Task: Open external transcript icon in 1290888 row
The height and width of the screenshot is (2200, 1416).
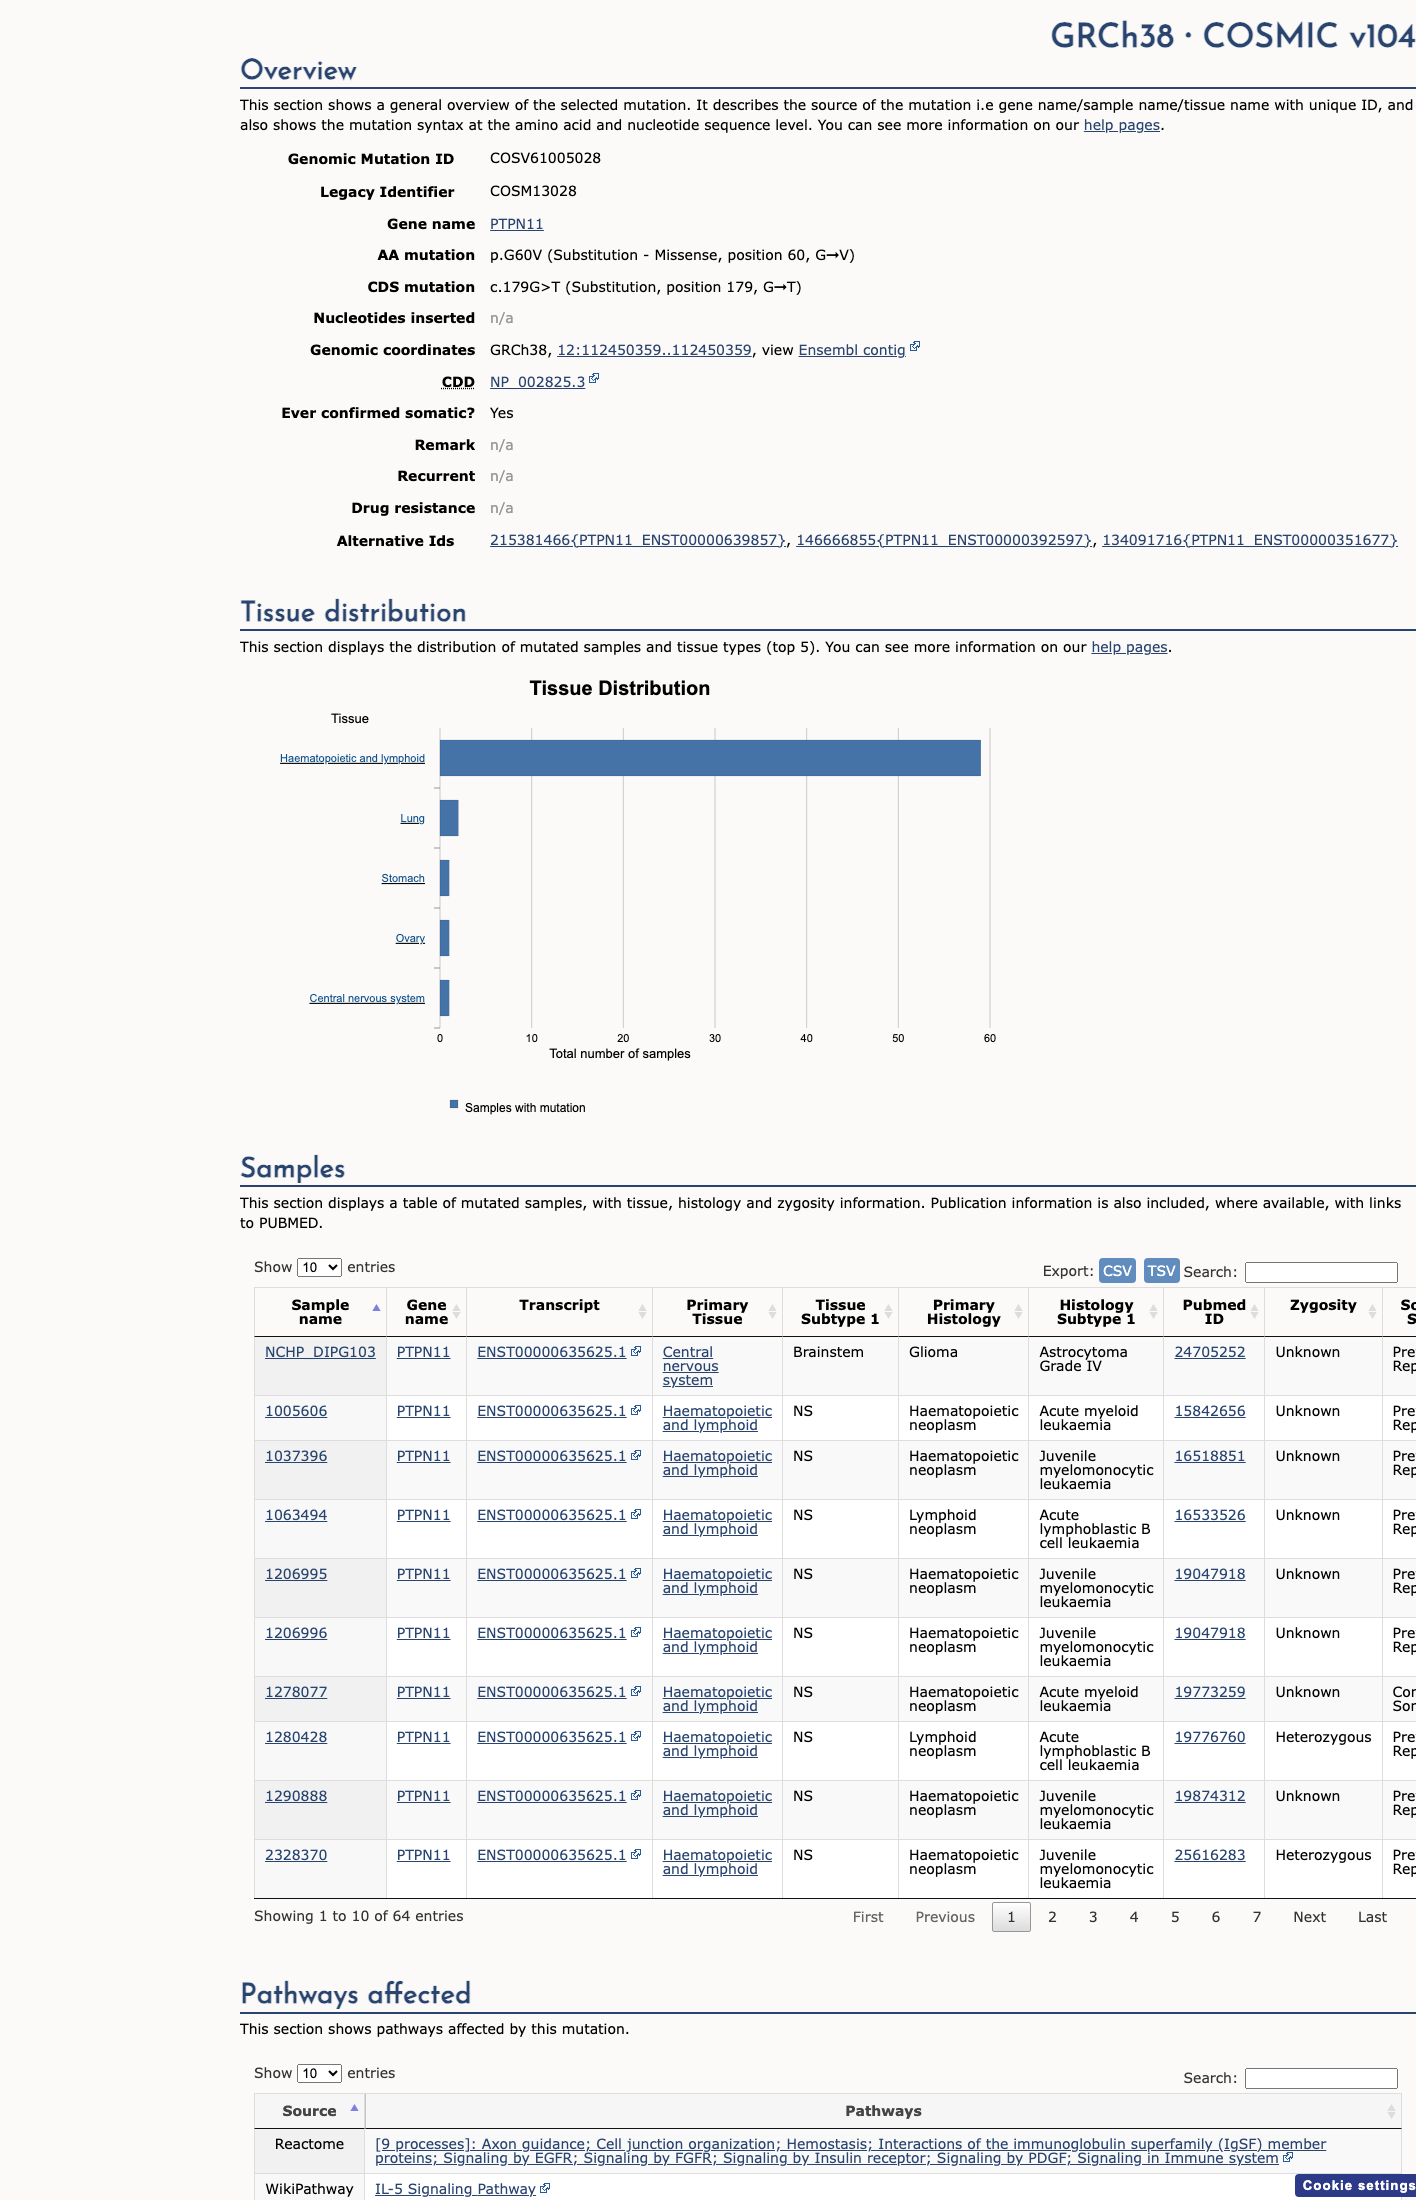Action: (x=636, y=1795)
